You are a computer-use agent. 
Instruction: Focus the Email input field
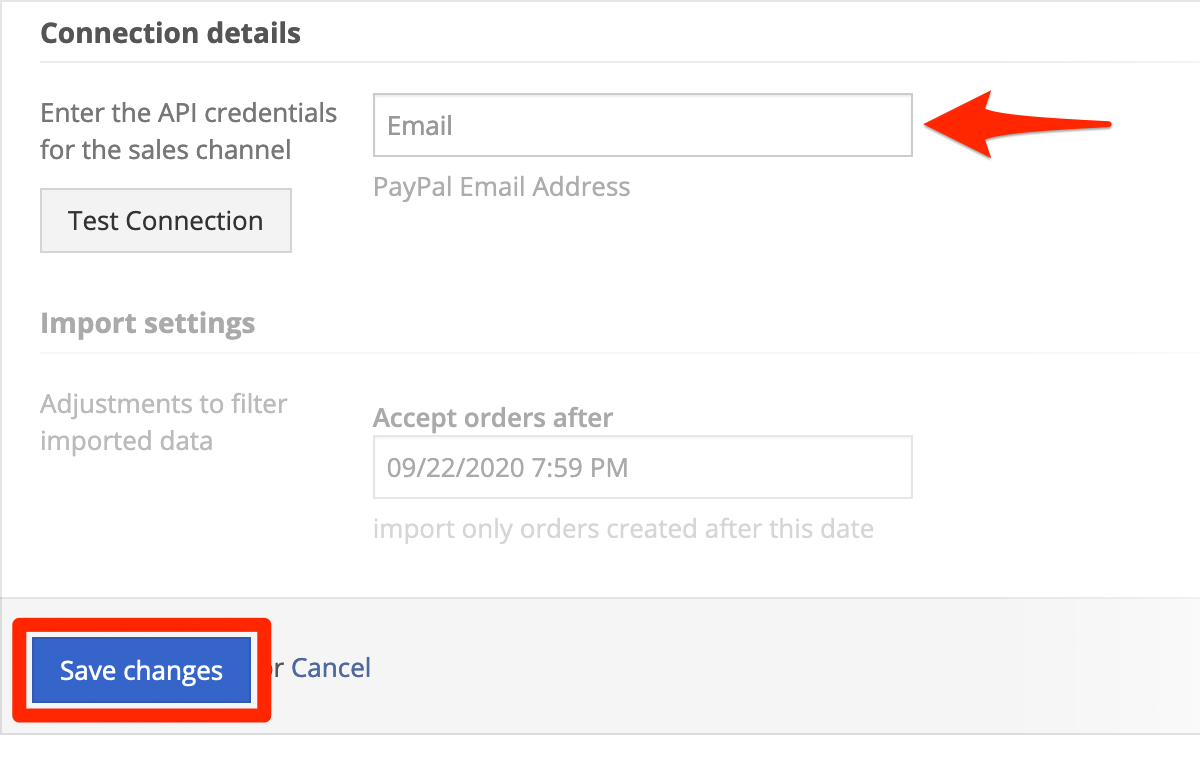click(643, 125)
